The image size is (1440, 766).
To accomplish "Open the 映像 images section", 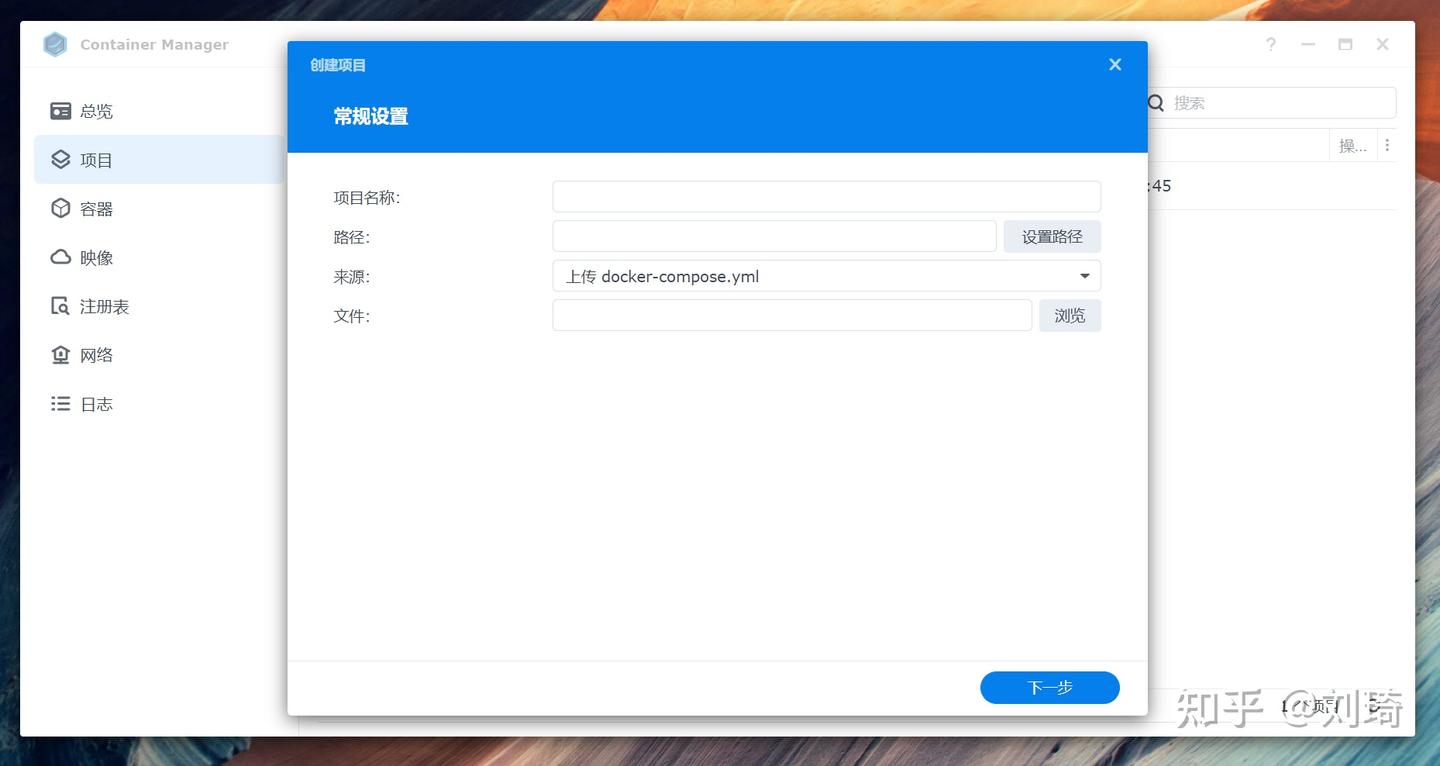I will click(96, 257).
